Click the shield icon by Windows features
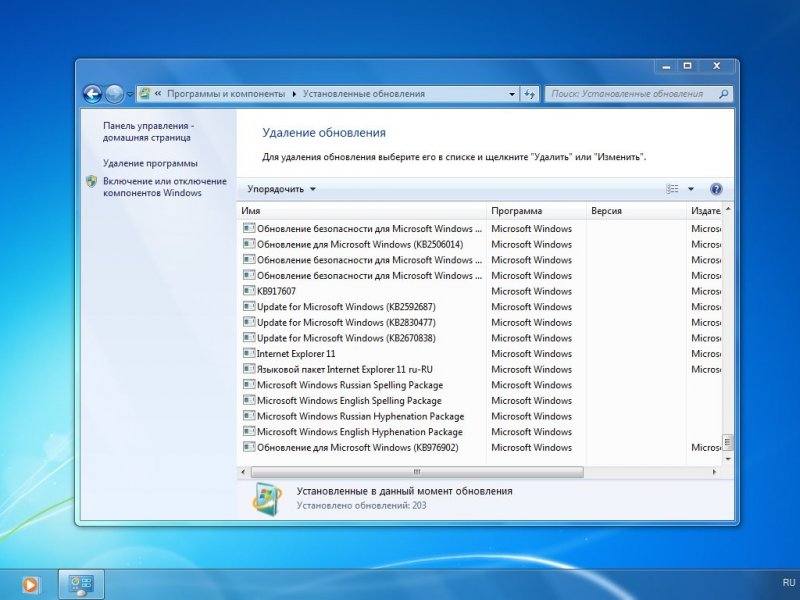The width and height of the screenshot is (800, 600). click(92, 182)
